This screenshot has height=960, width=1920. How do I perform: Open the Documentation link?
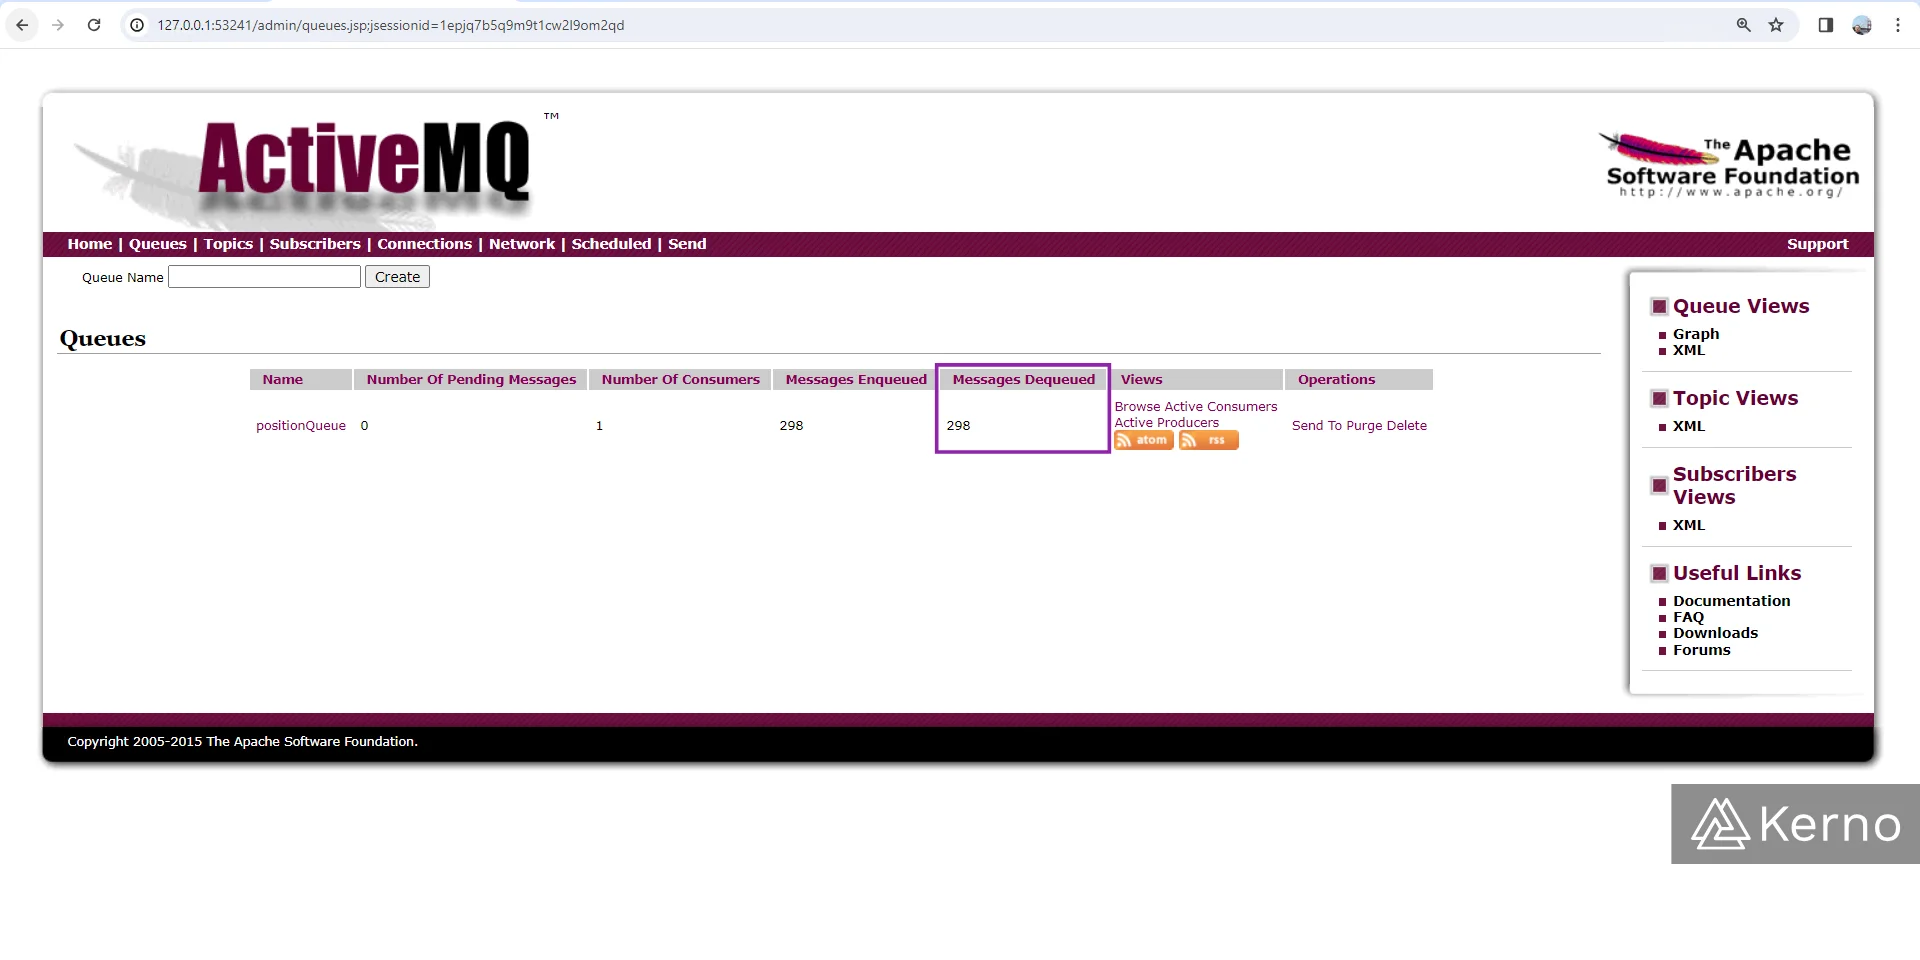(x=1732, y=601)
